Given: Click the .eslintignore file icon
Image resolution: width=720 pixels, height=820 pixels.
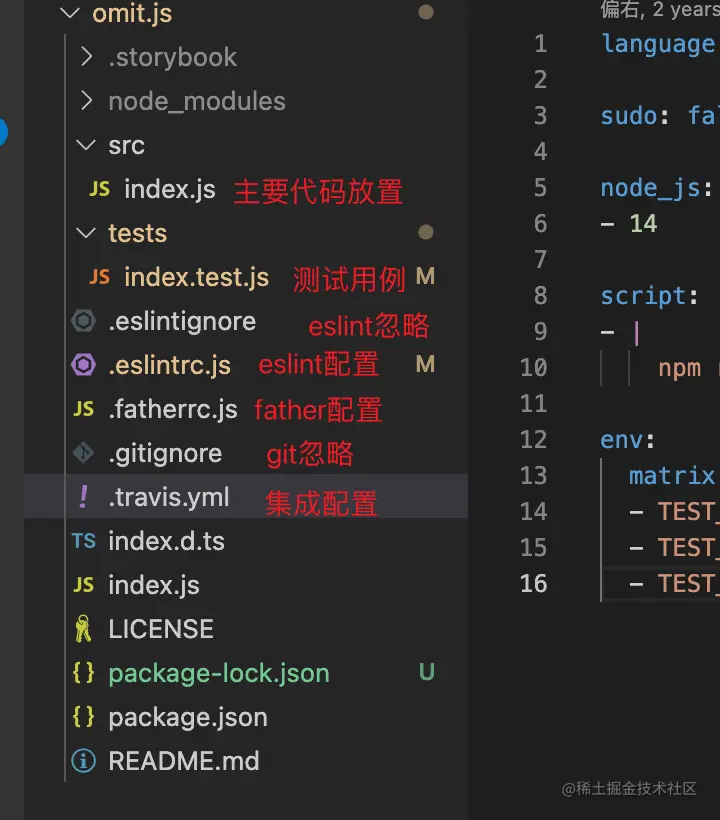Looking at the screenshot, I should (84, 321).
